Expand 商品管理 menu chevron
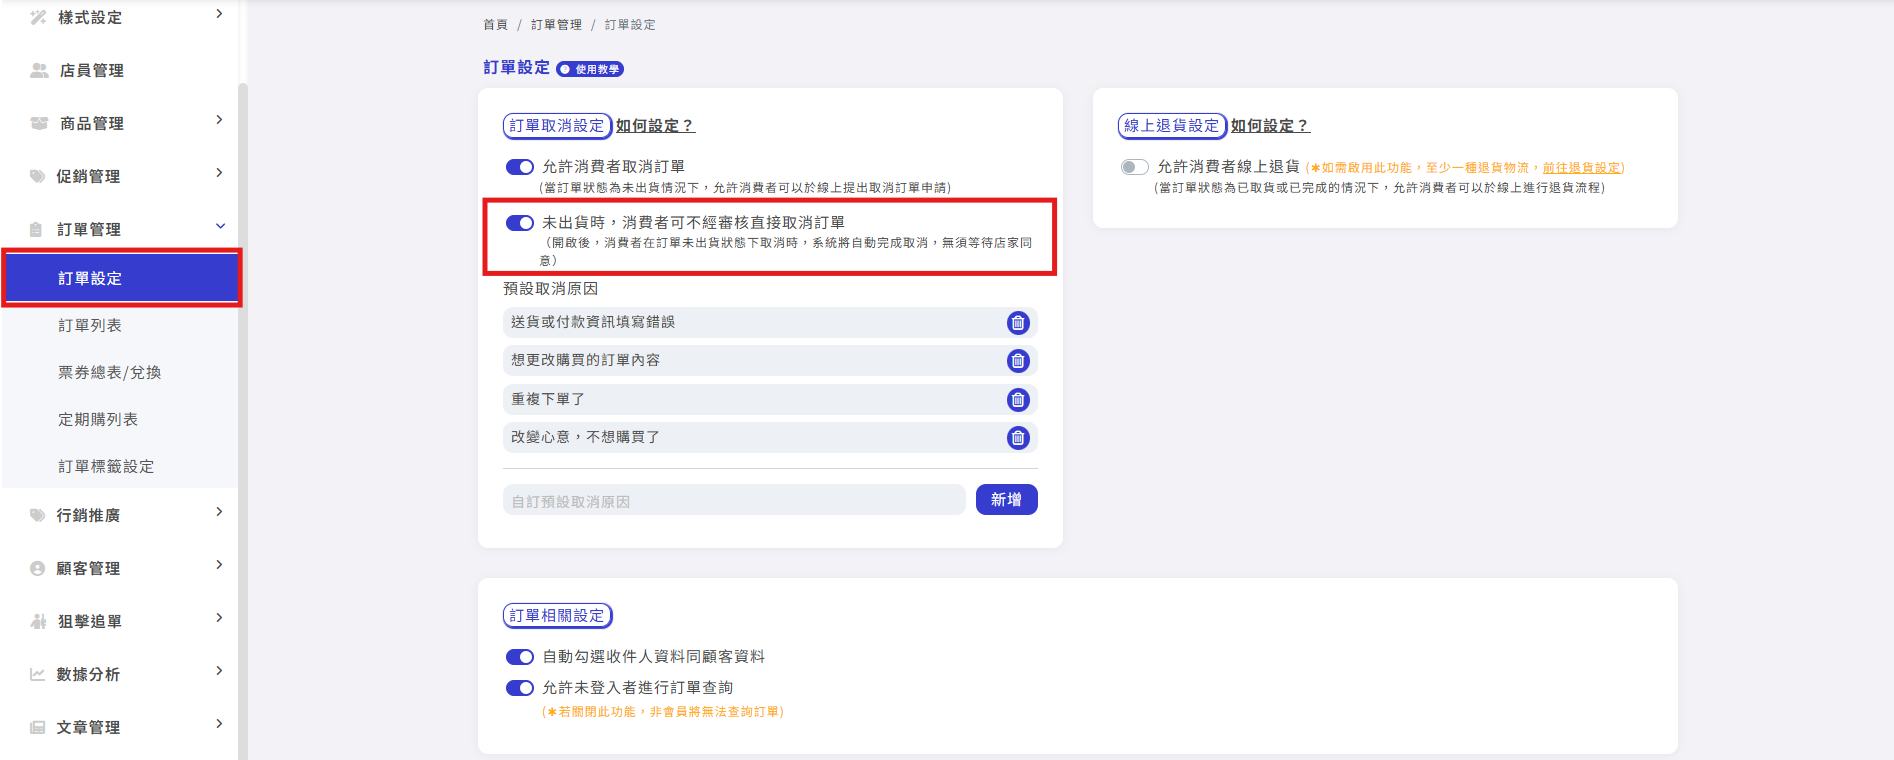The height and width of the screenshot is (760, 1894). coord(219,120)
